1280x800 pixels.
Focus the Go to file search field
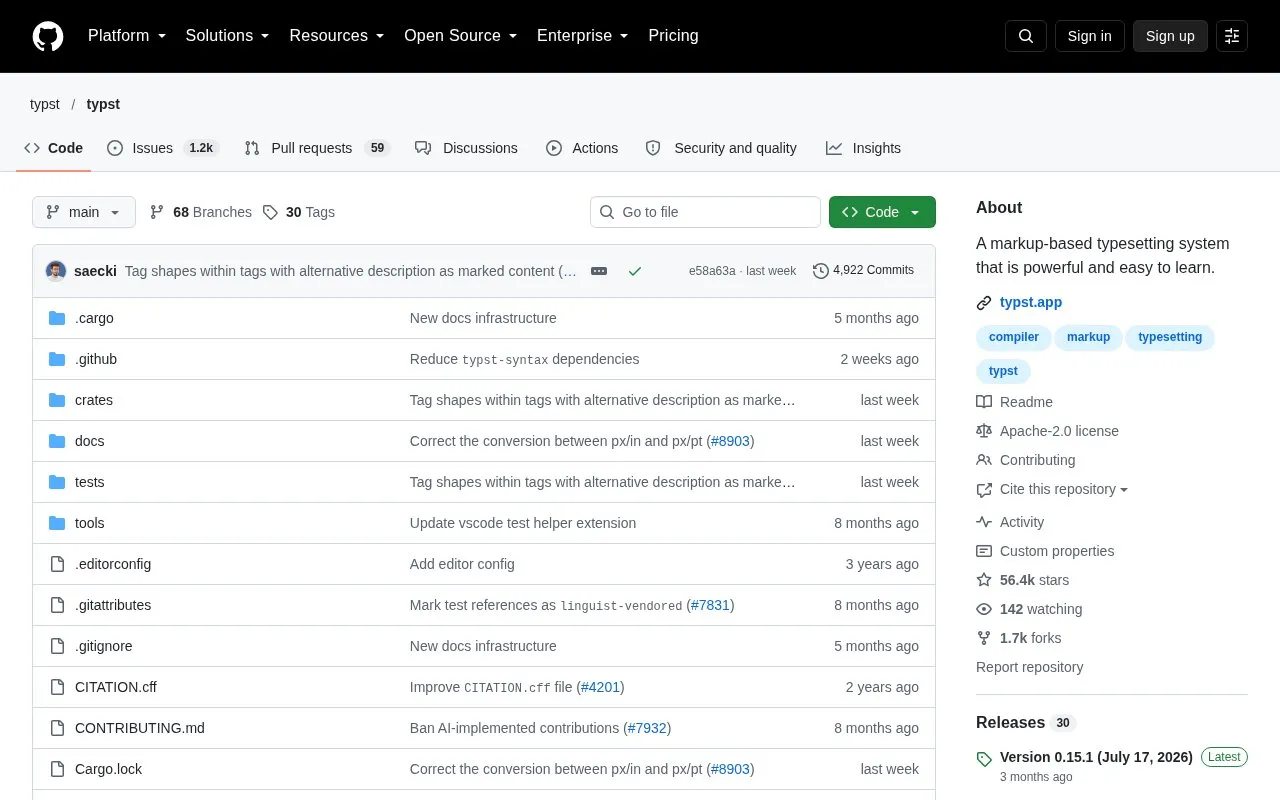(x=705, y=212)
